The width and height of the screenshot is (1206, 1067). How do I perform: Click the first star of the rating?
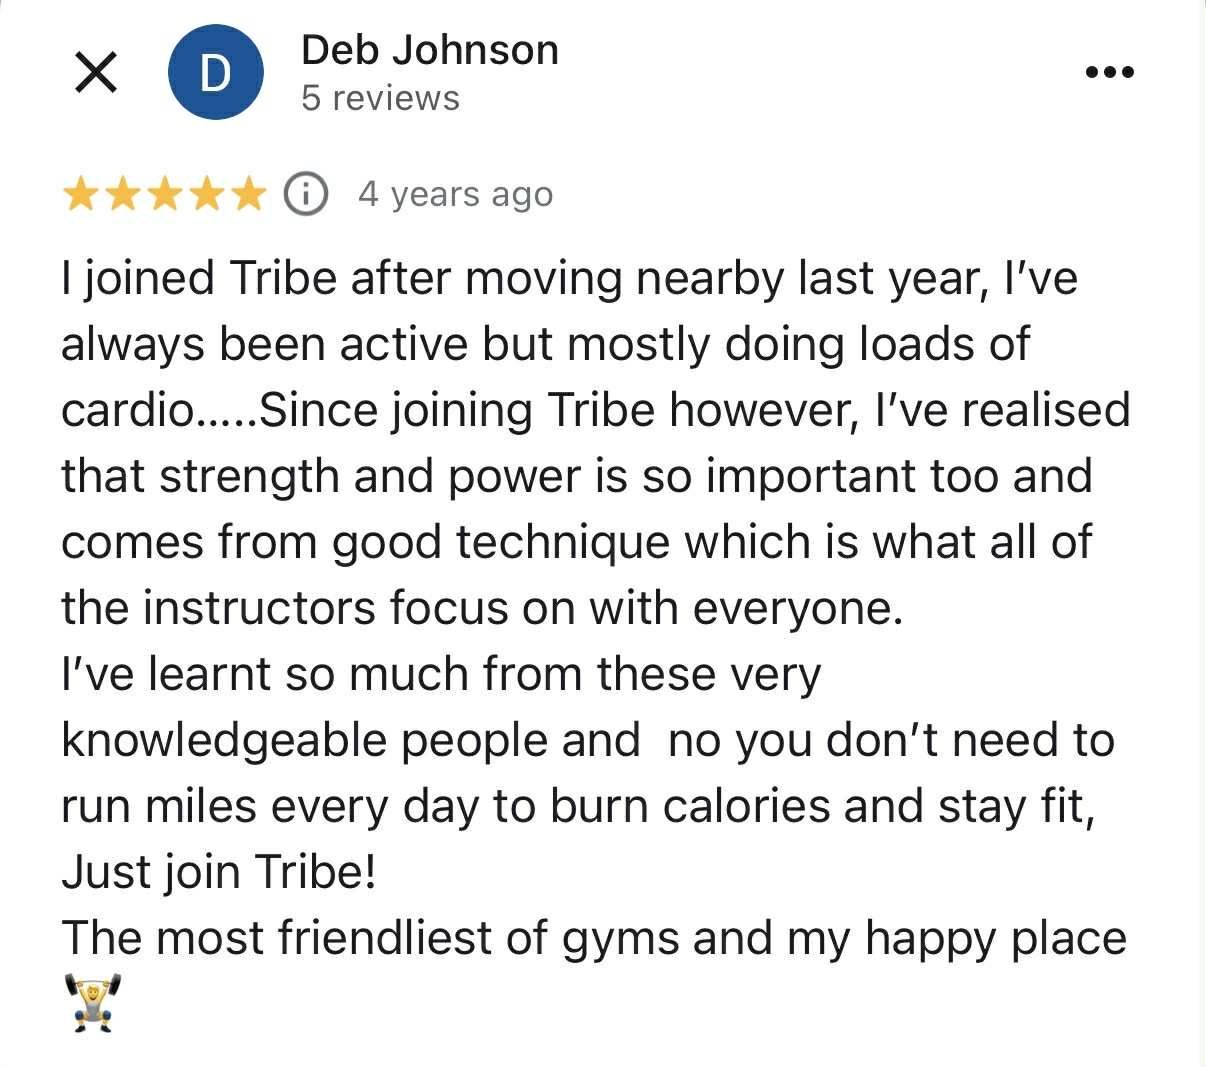(80, 194)
